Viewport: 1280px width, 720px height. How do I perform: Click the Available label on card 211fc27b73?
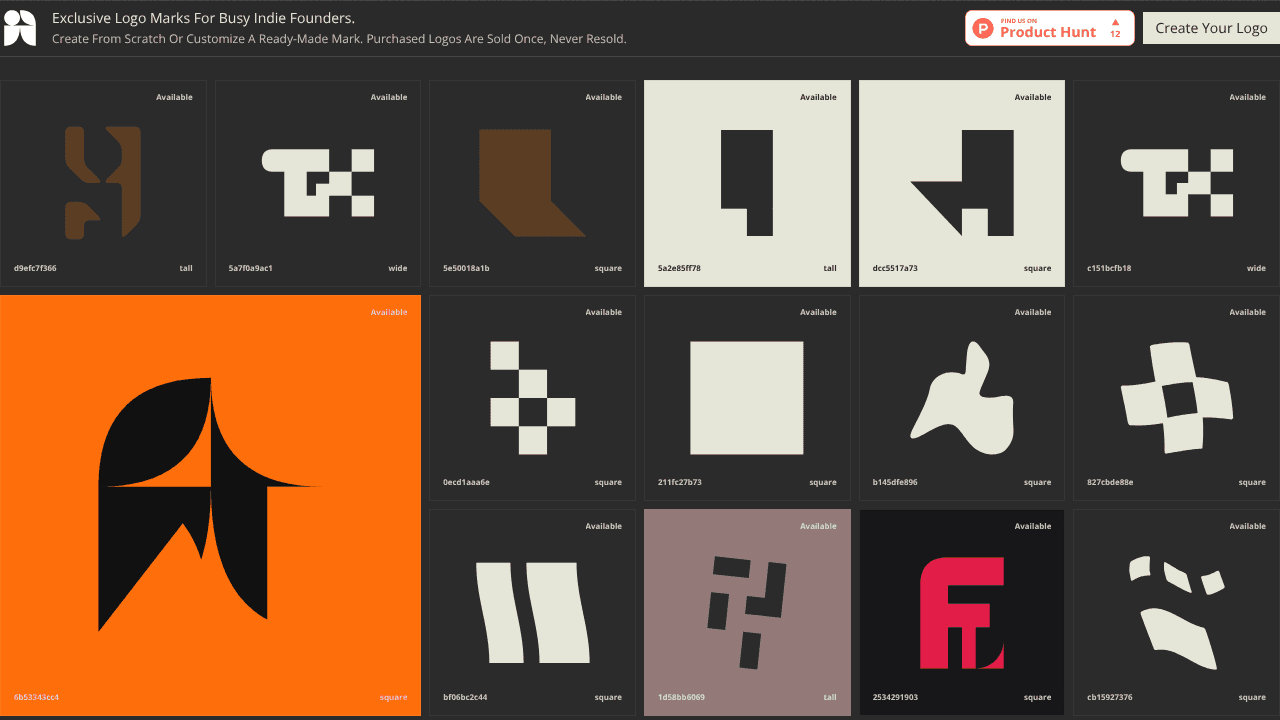[x=818, y=312]
